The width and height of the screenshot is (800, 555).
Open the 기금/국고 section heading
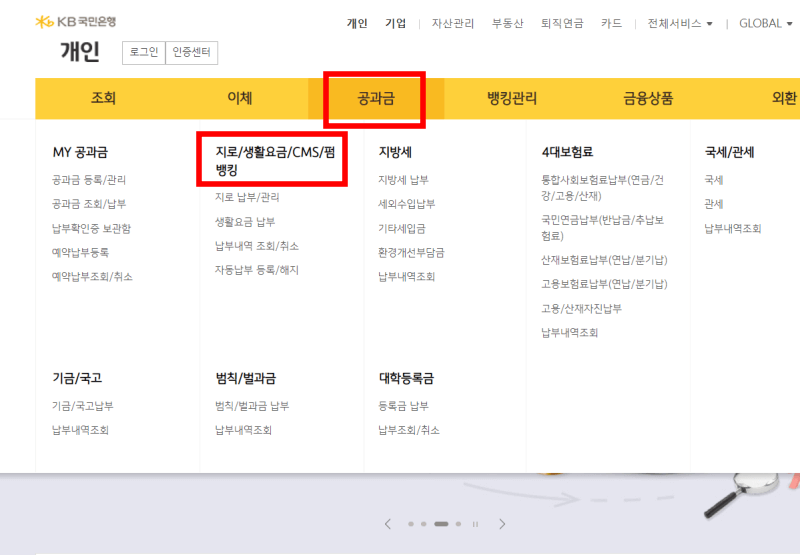[x=77, y=378]
